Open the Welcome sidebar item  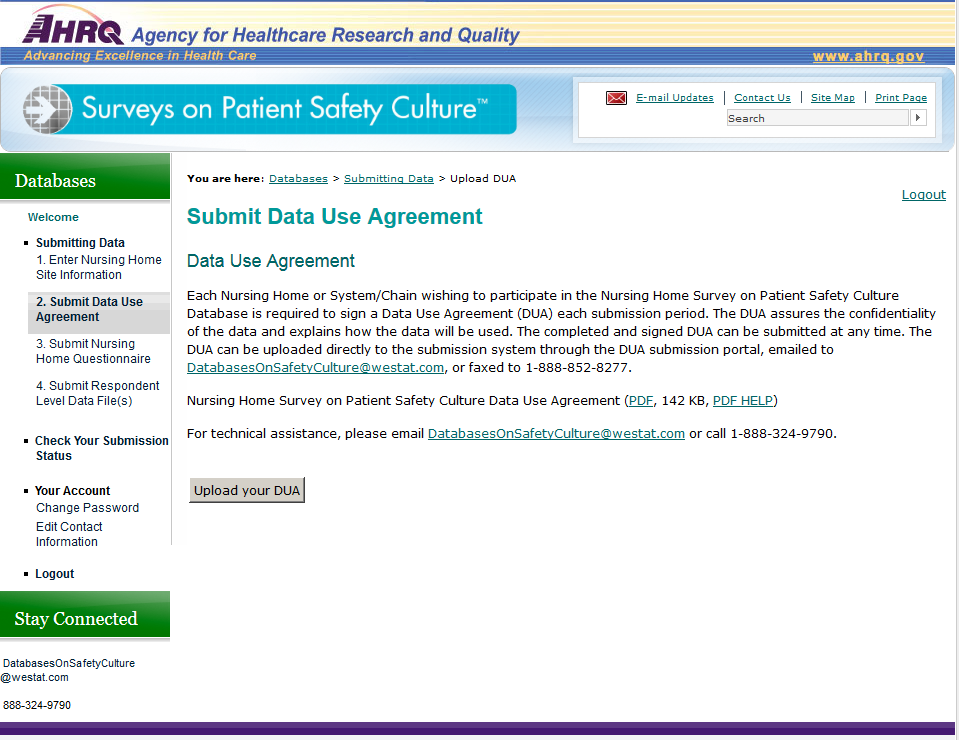coord(53,217)
